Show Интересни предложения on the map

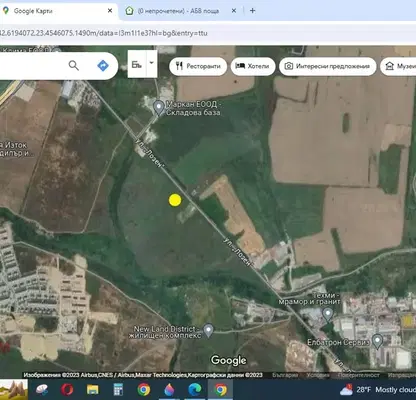coord(328,66)
